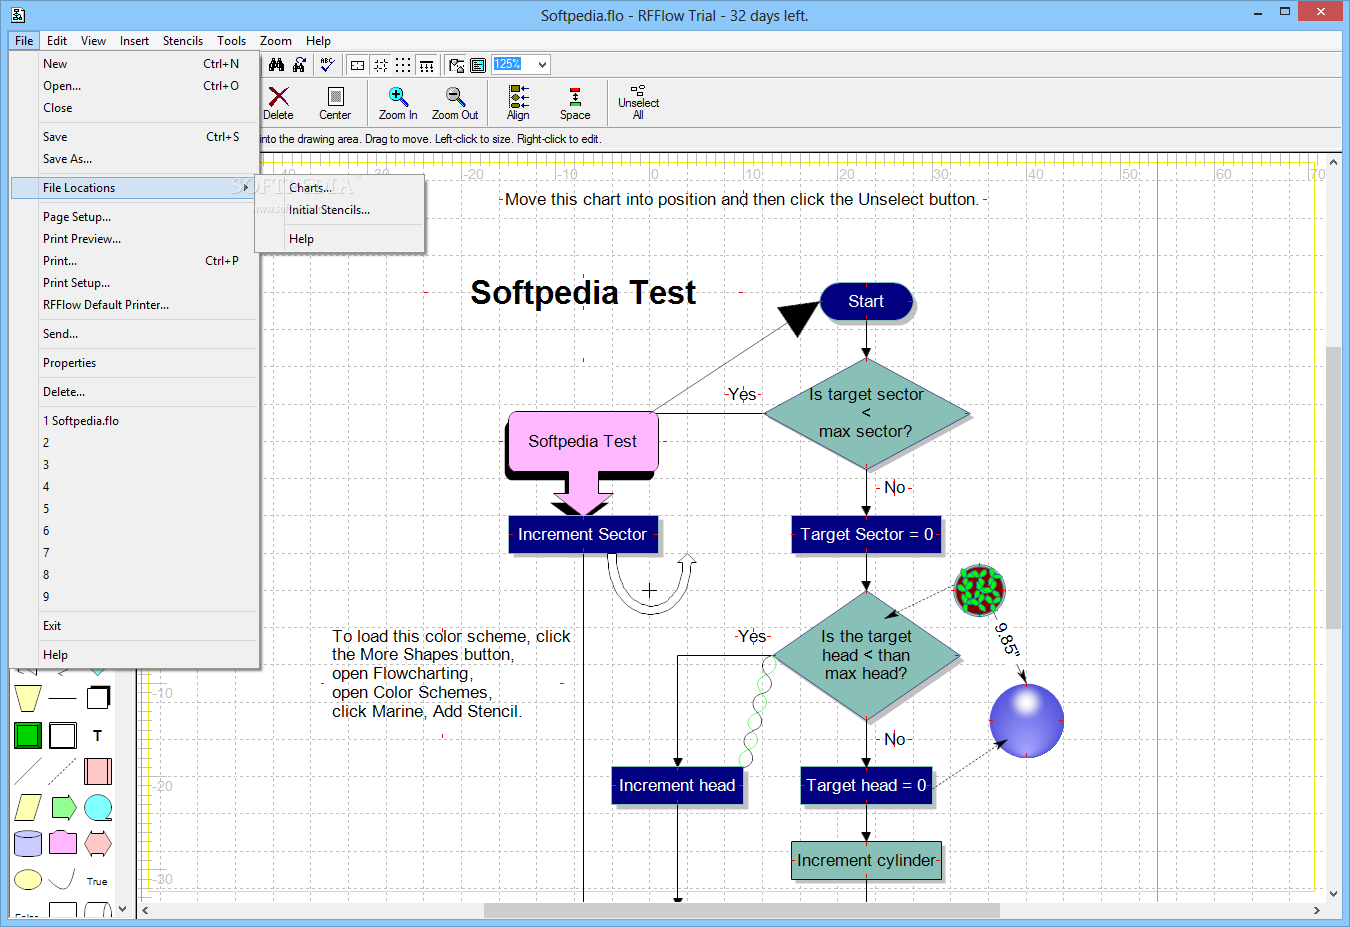Image resolution: width=1350 pixels, height=927 pixels.
Task: Select the green arrow stencil shape
Action: point(63,807)
